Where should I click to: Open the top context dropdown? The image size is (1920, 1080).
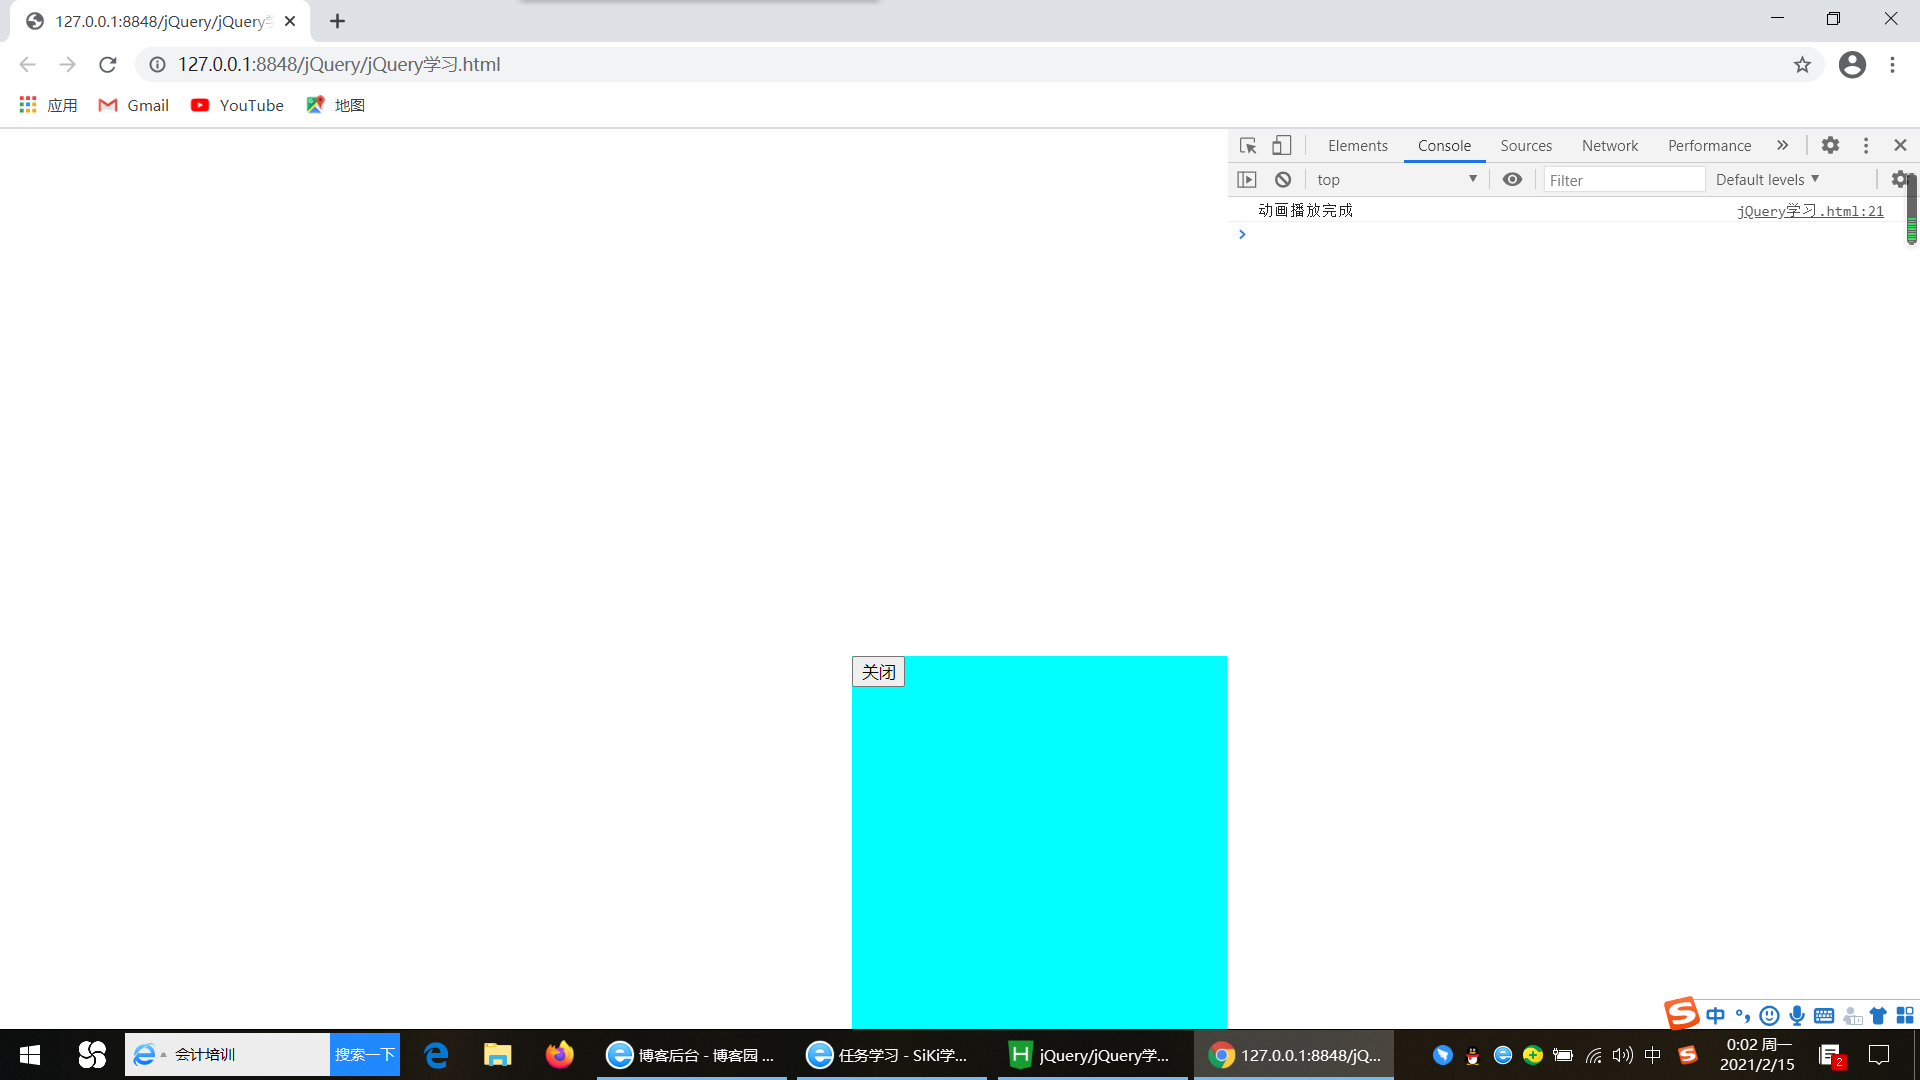coord(1396,180)
